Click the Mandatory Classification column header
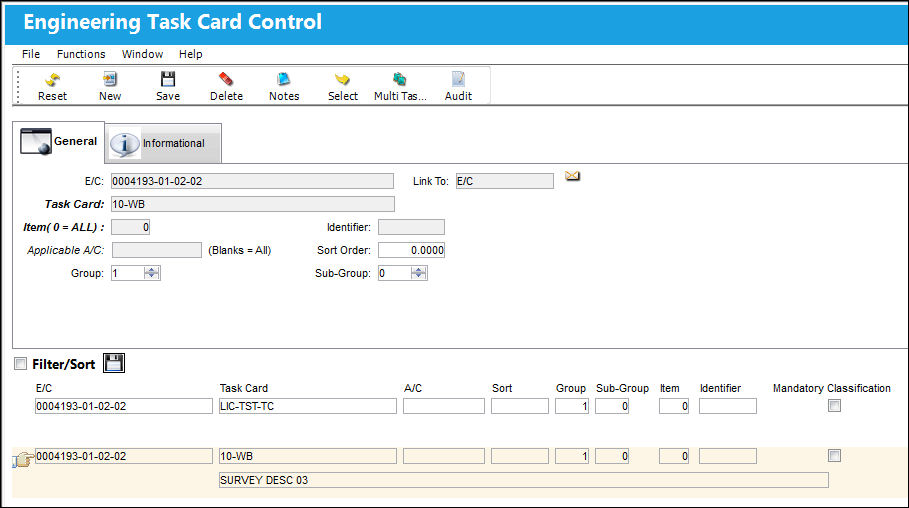This screenshot has height=508, width=909. tap(831, 388)
